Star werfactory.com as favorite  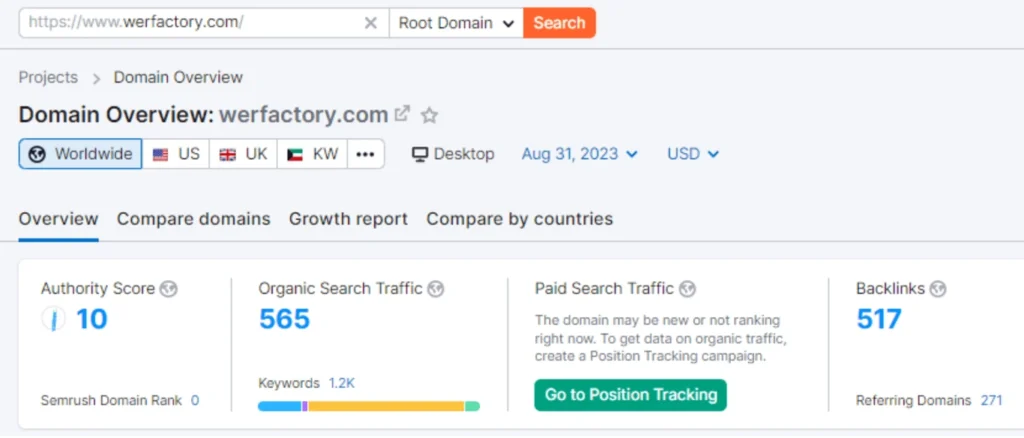[429, 116]
